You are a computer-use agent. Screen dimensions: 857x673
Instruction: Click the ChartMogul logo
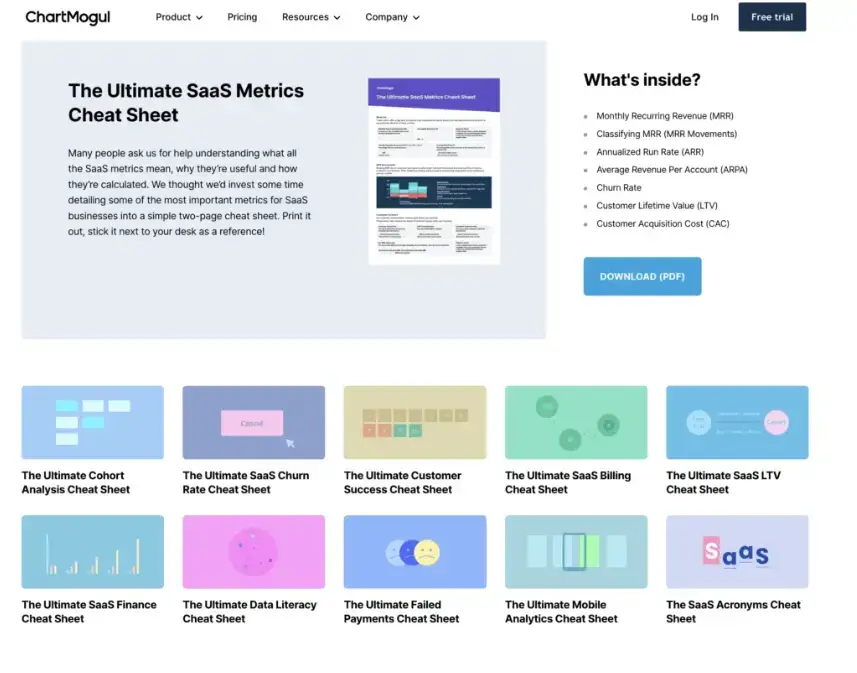click(67, 16)
